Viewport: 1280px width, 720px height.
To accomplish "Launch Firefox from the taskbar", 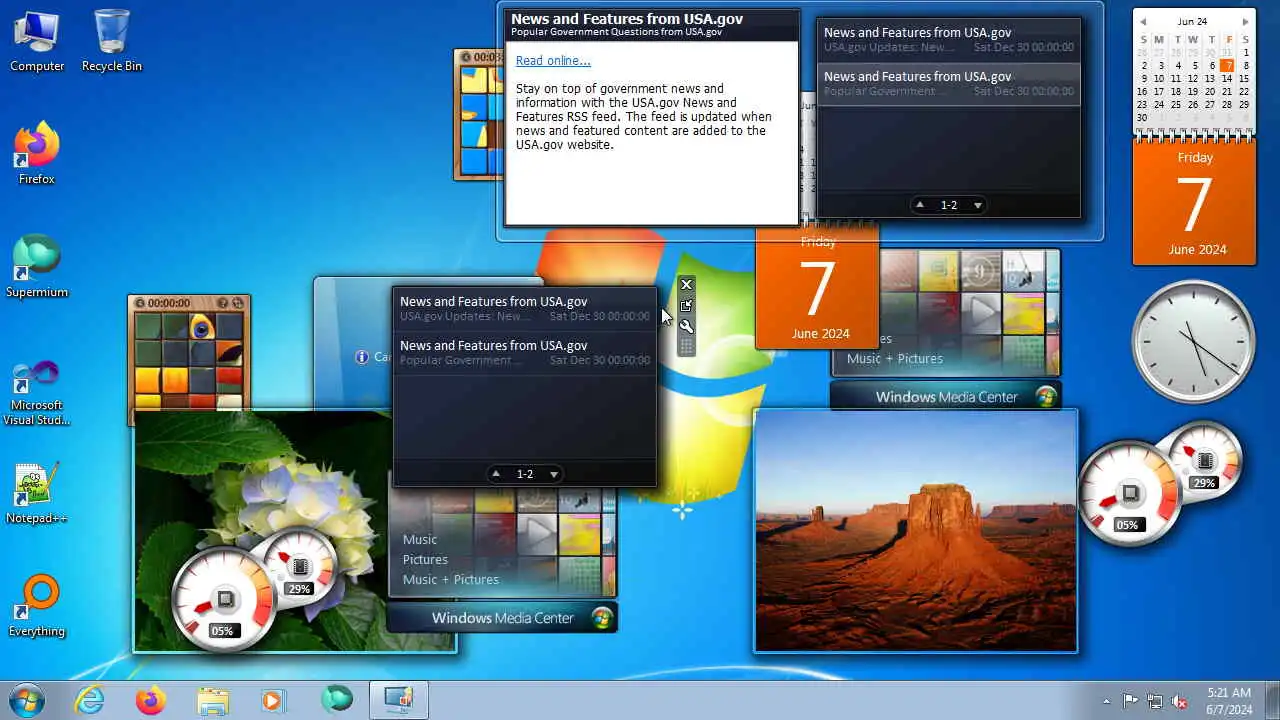I will click(151, 700).
